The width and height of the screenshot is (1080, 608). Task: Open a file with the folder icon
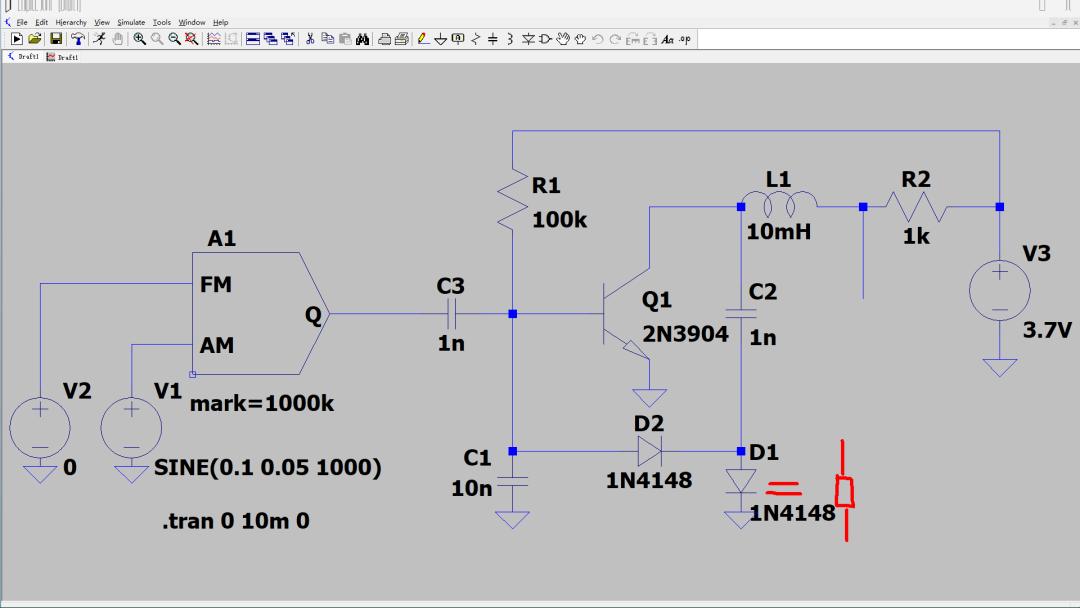coord(35,39)
